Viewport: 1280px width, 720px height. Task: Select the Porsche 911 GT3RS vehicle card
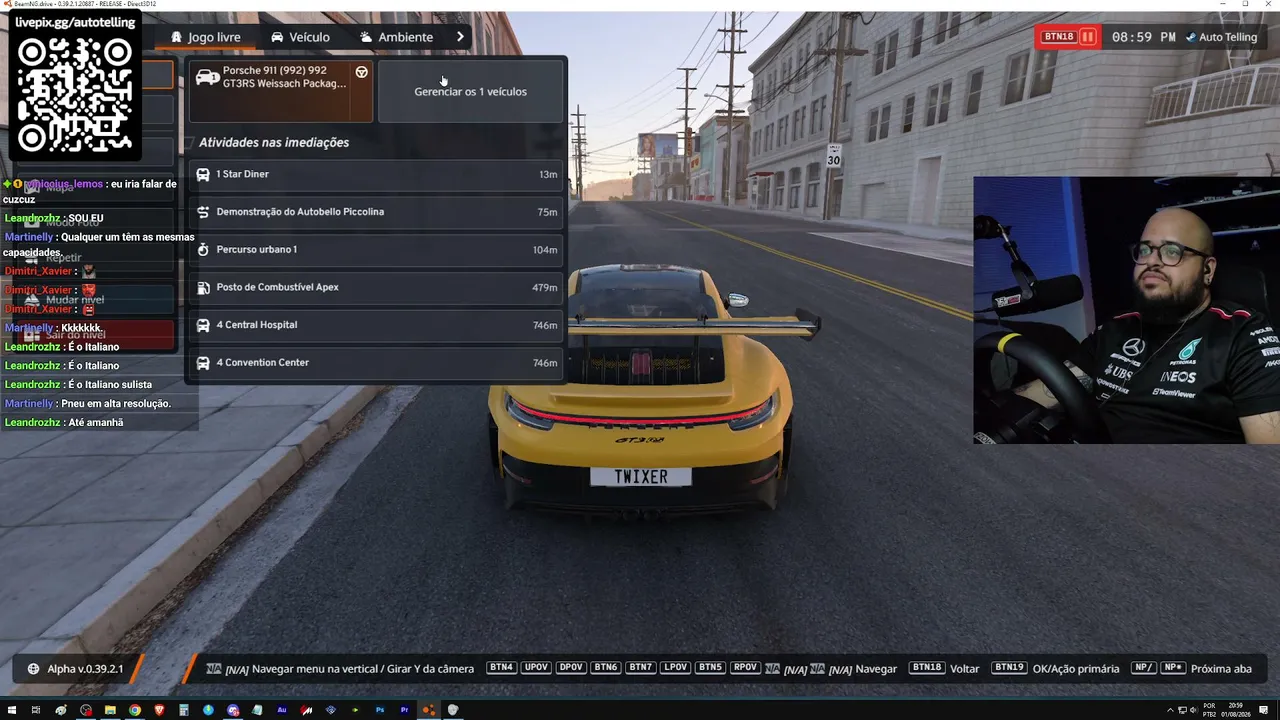(x=281, y=91)
